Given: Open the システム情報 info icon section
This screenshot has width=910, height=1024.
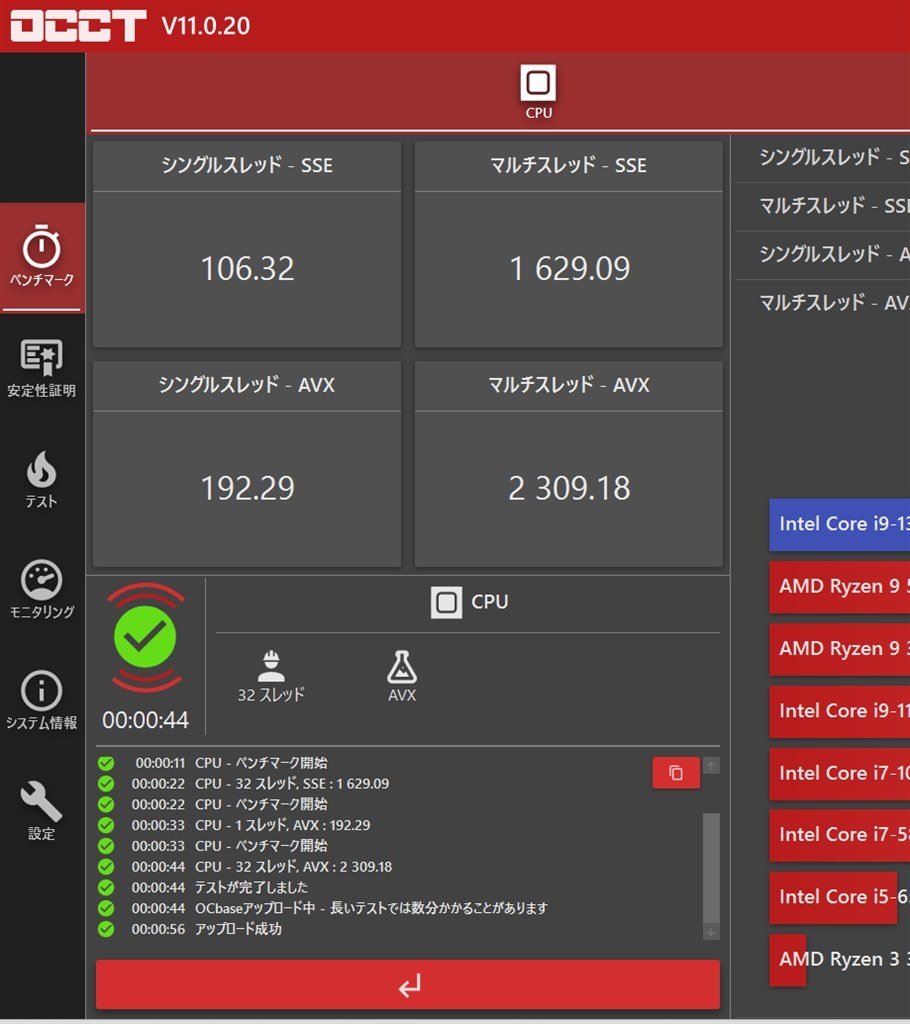Looking at the screenshot, I should 42,701.
